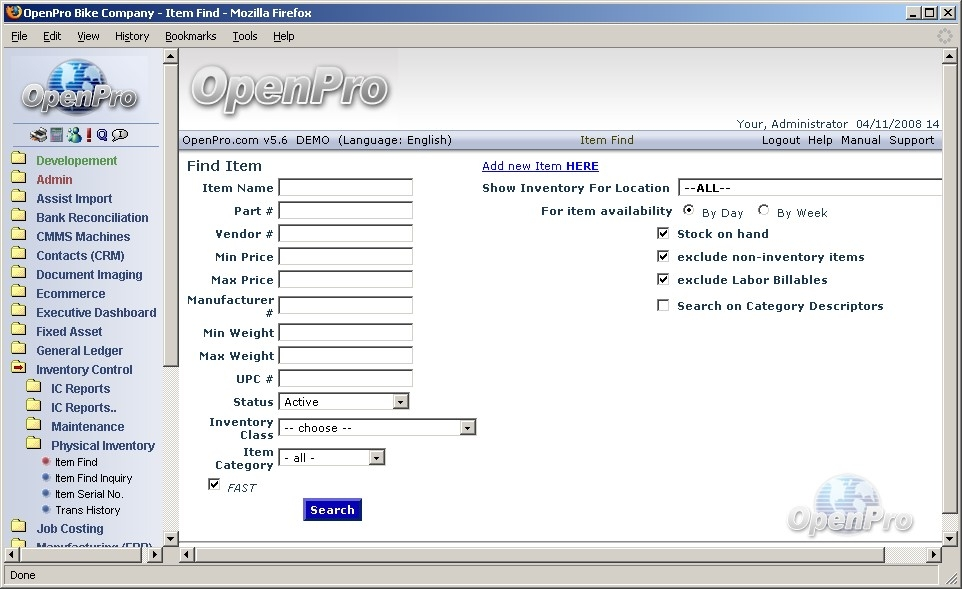
Task: Enable Search on Category Descriptors
Action: point(663,305)
